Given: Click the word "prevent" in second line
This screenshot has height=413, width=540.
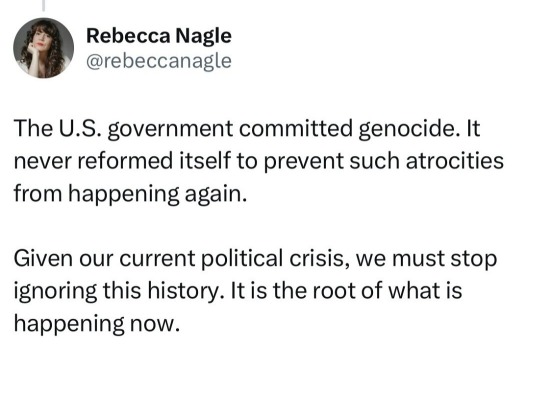Looking at the screenshot, I should (304, 162).
